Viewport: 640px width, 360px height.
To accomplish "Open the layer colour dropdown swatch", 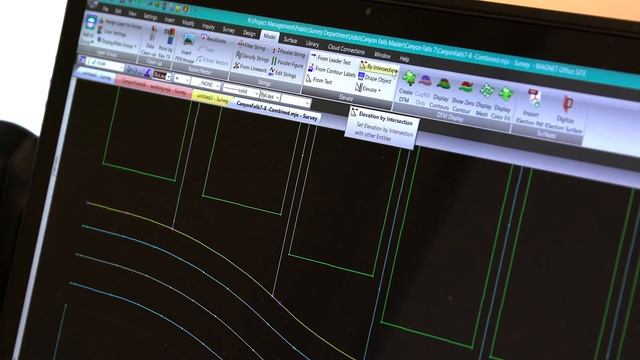I will [161, 75].
